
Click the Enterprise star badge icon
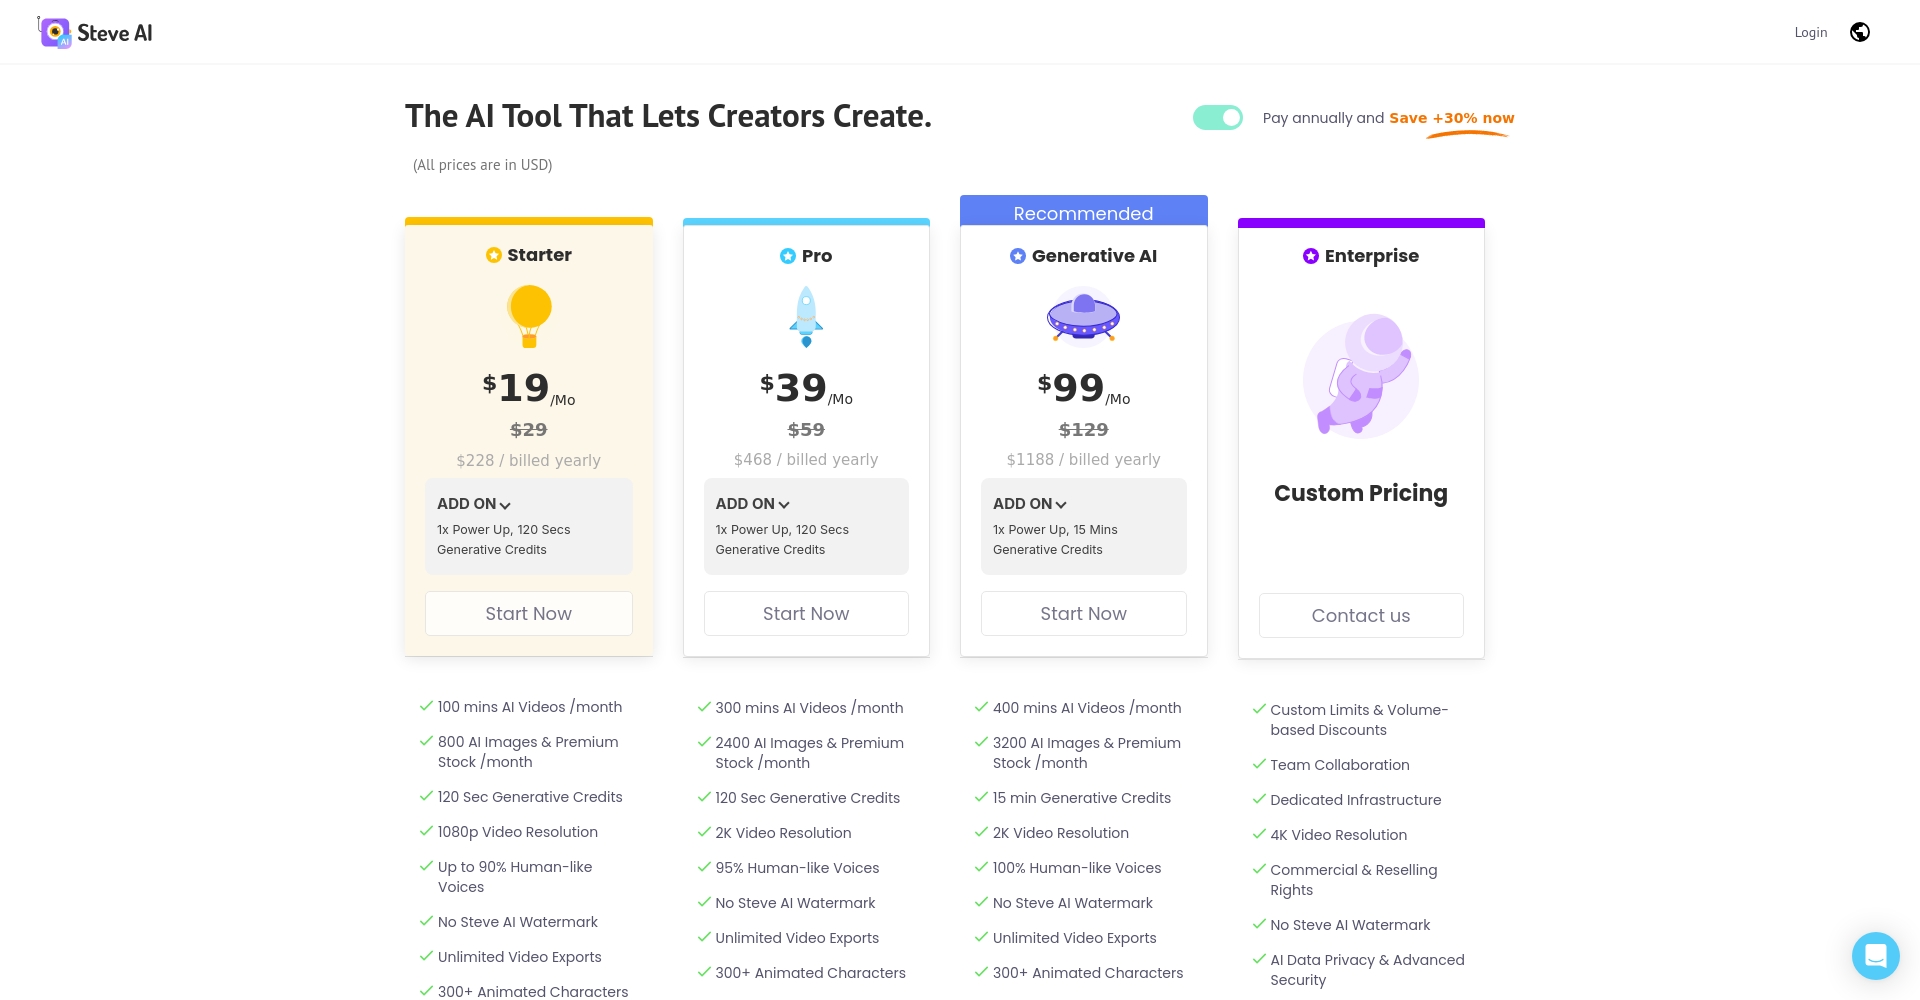point(1310,256)
